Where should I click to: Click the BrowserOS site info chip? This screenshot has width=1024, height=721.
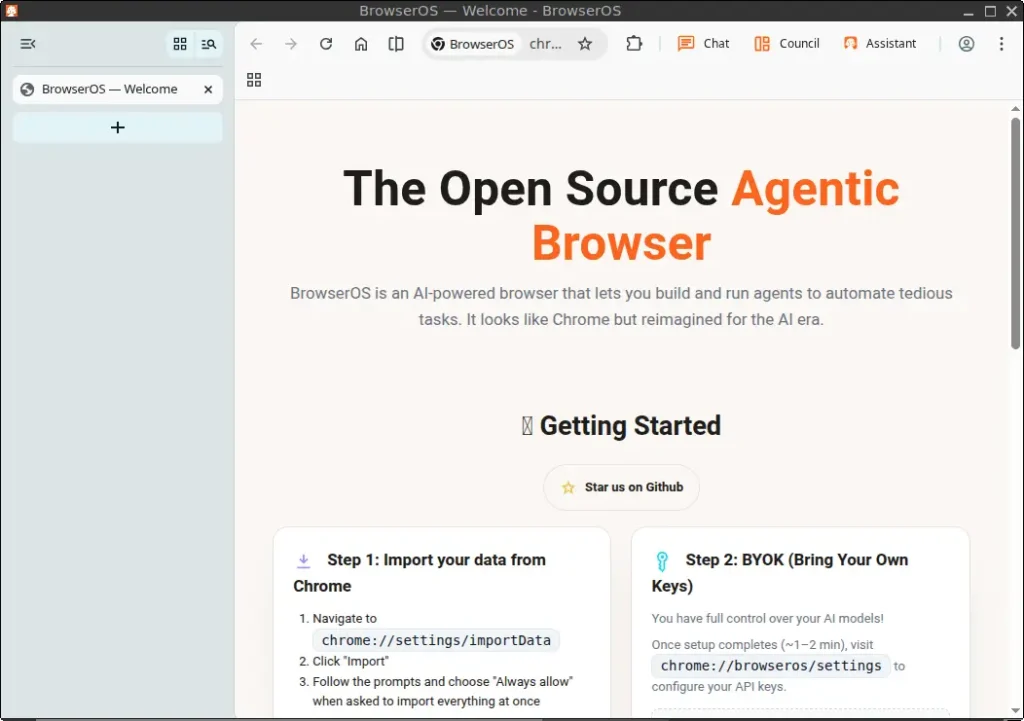[473, 44]
